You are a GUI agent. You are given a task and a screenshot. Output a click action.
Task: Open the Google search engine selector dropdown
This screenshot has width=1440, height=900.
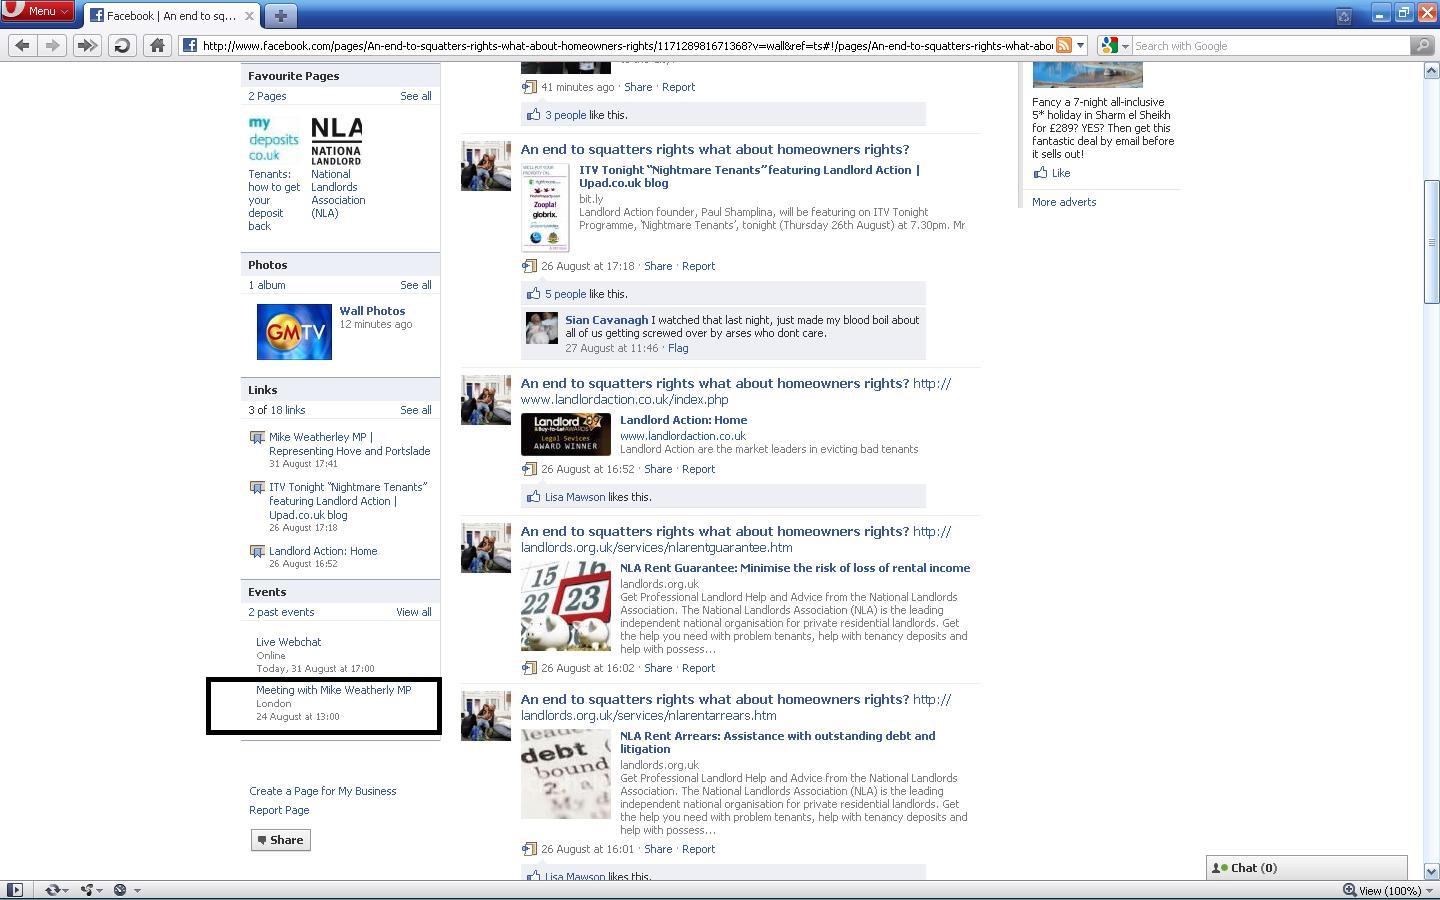[1114, 45]
